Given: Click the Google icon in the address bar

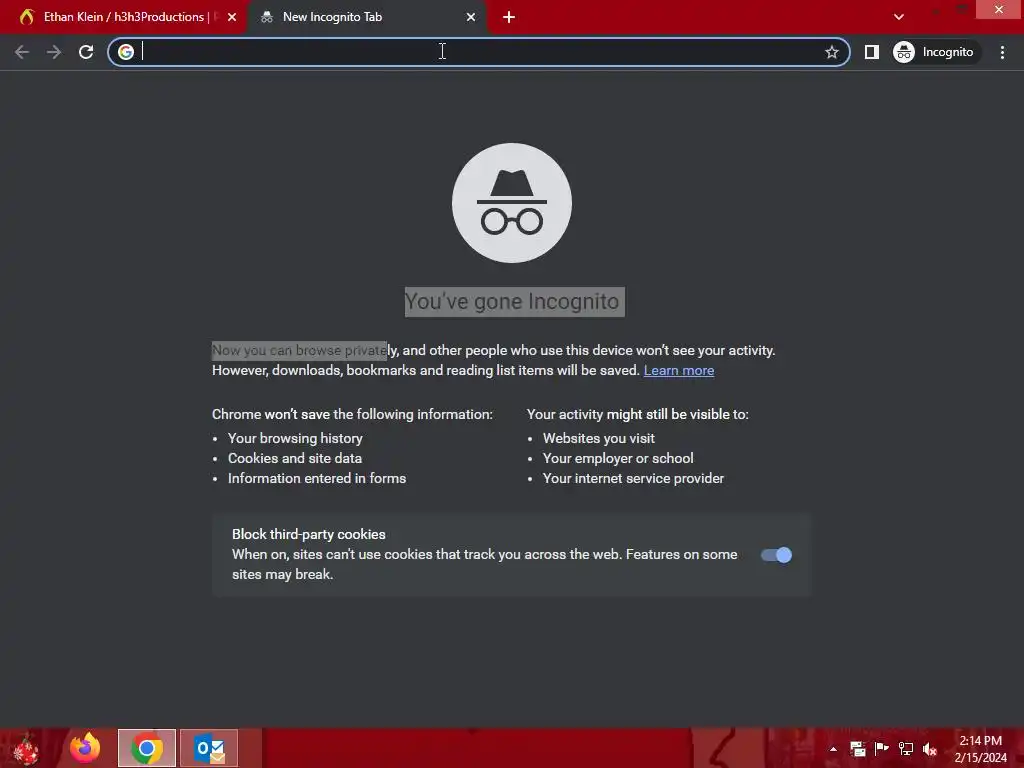Looking at the screenshot, I should coord(126,52).
